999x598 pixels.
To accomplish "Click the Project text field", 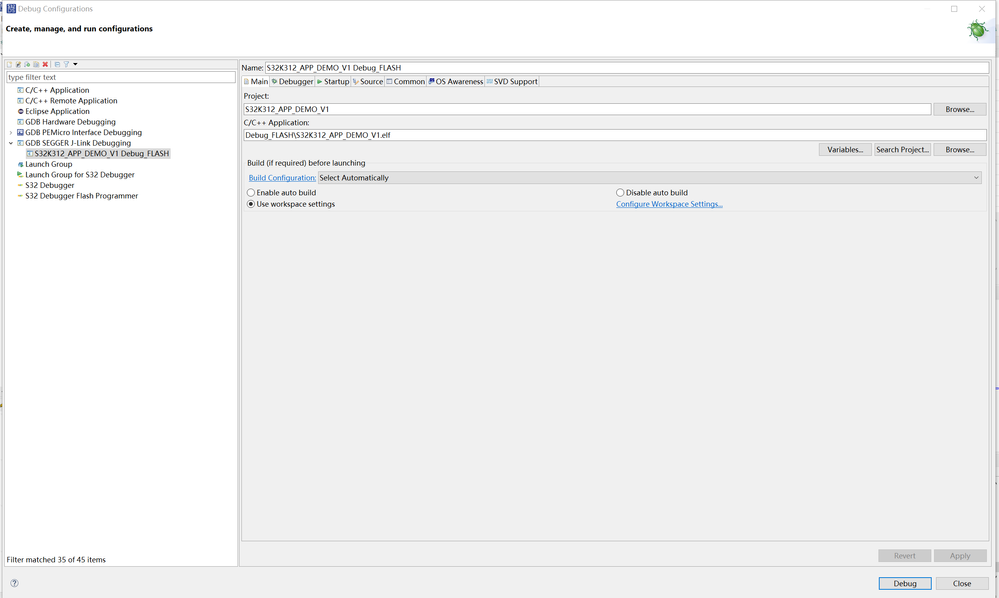I will [x=587, y=110].
